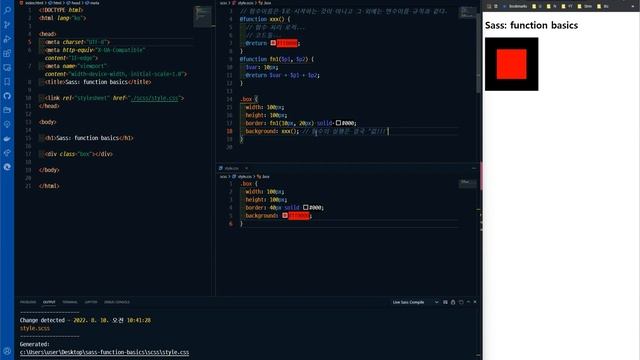The image size is (640, 360).
Task: Open the Source Control view
Action: pos(7,25)
